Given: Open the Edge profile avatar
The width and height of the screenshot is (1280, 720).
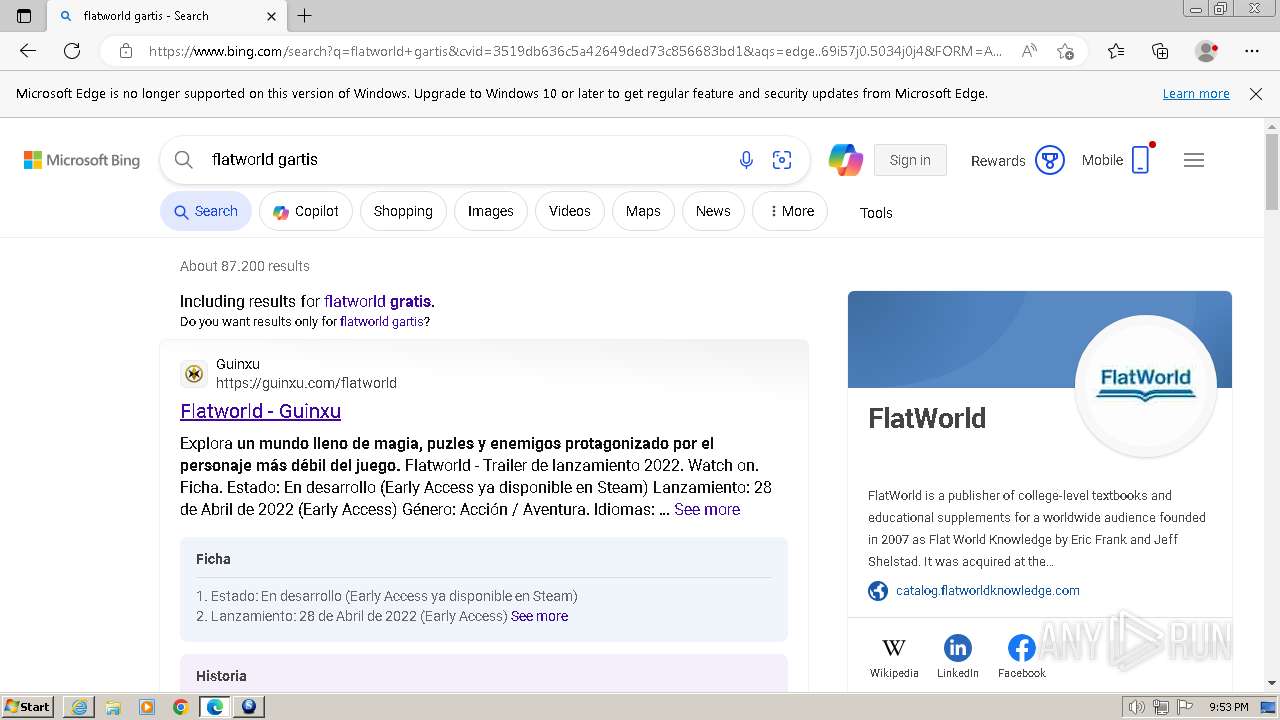Looking at the screenshot, I should [1207, 51].
